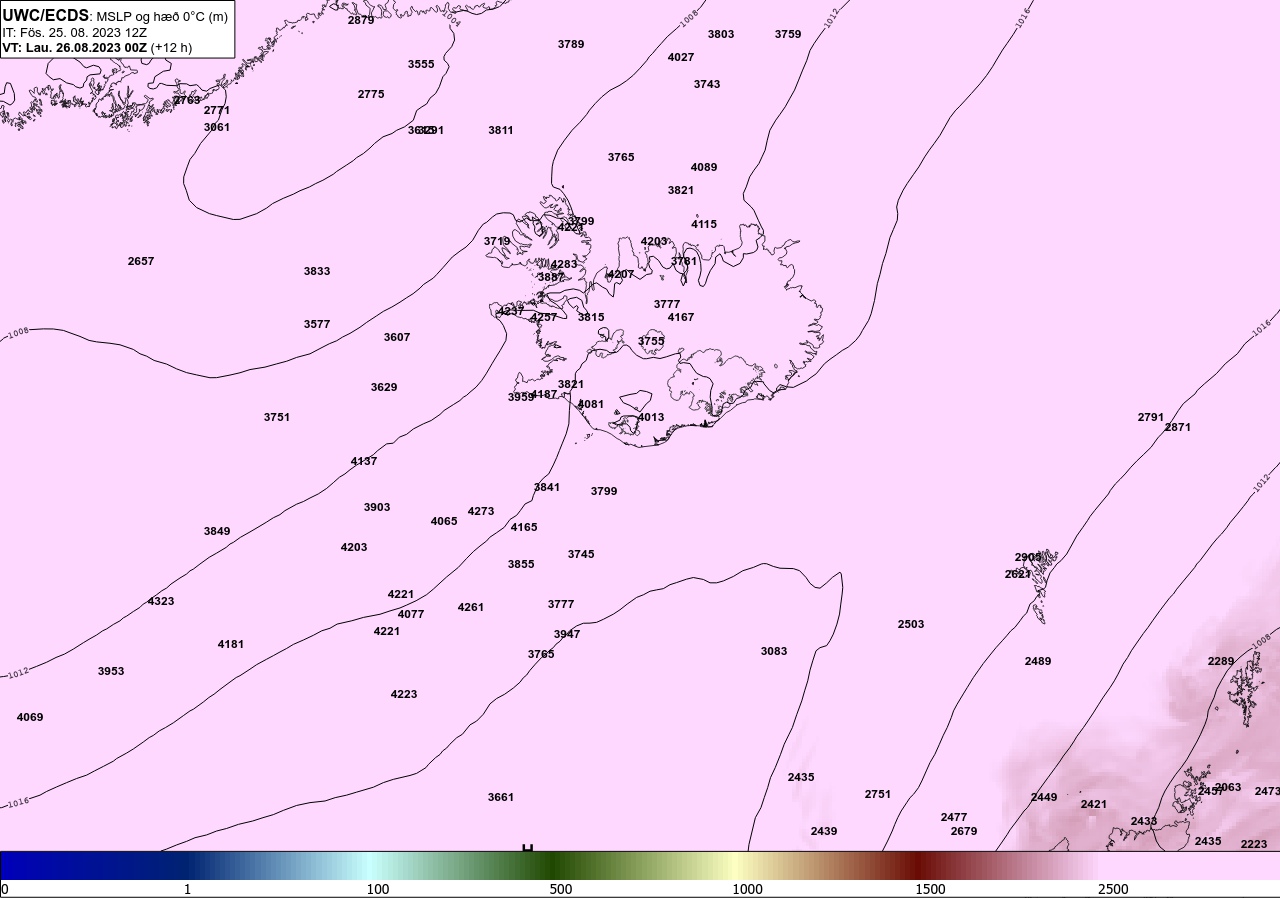The image size is (1280, 898).
Task: Select the 2871 label
Action: tap(1178, 427)
